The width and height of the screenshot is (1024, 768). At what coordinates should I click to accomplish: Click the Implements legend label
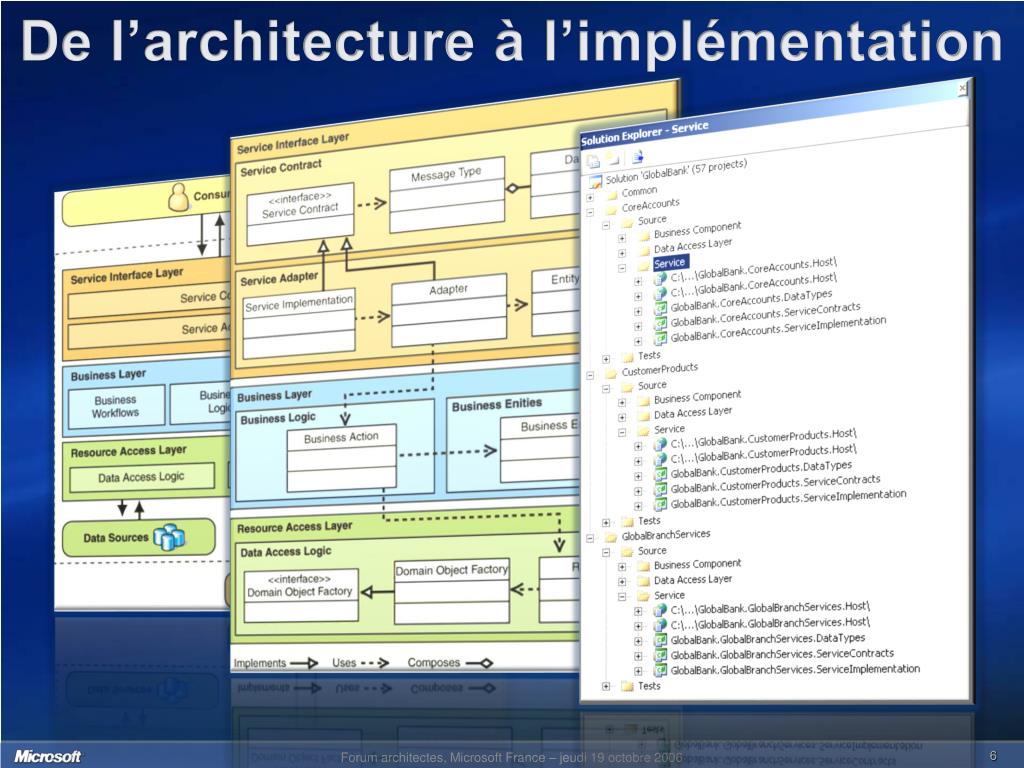260,663
